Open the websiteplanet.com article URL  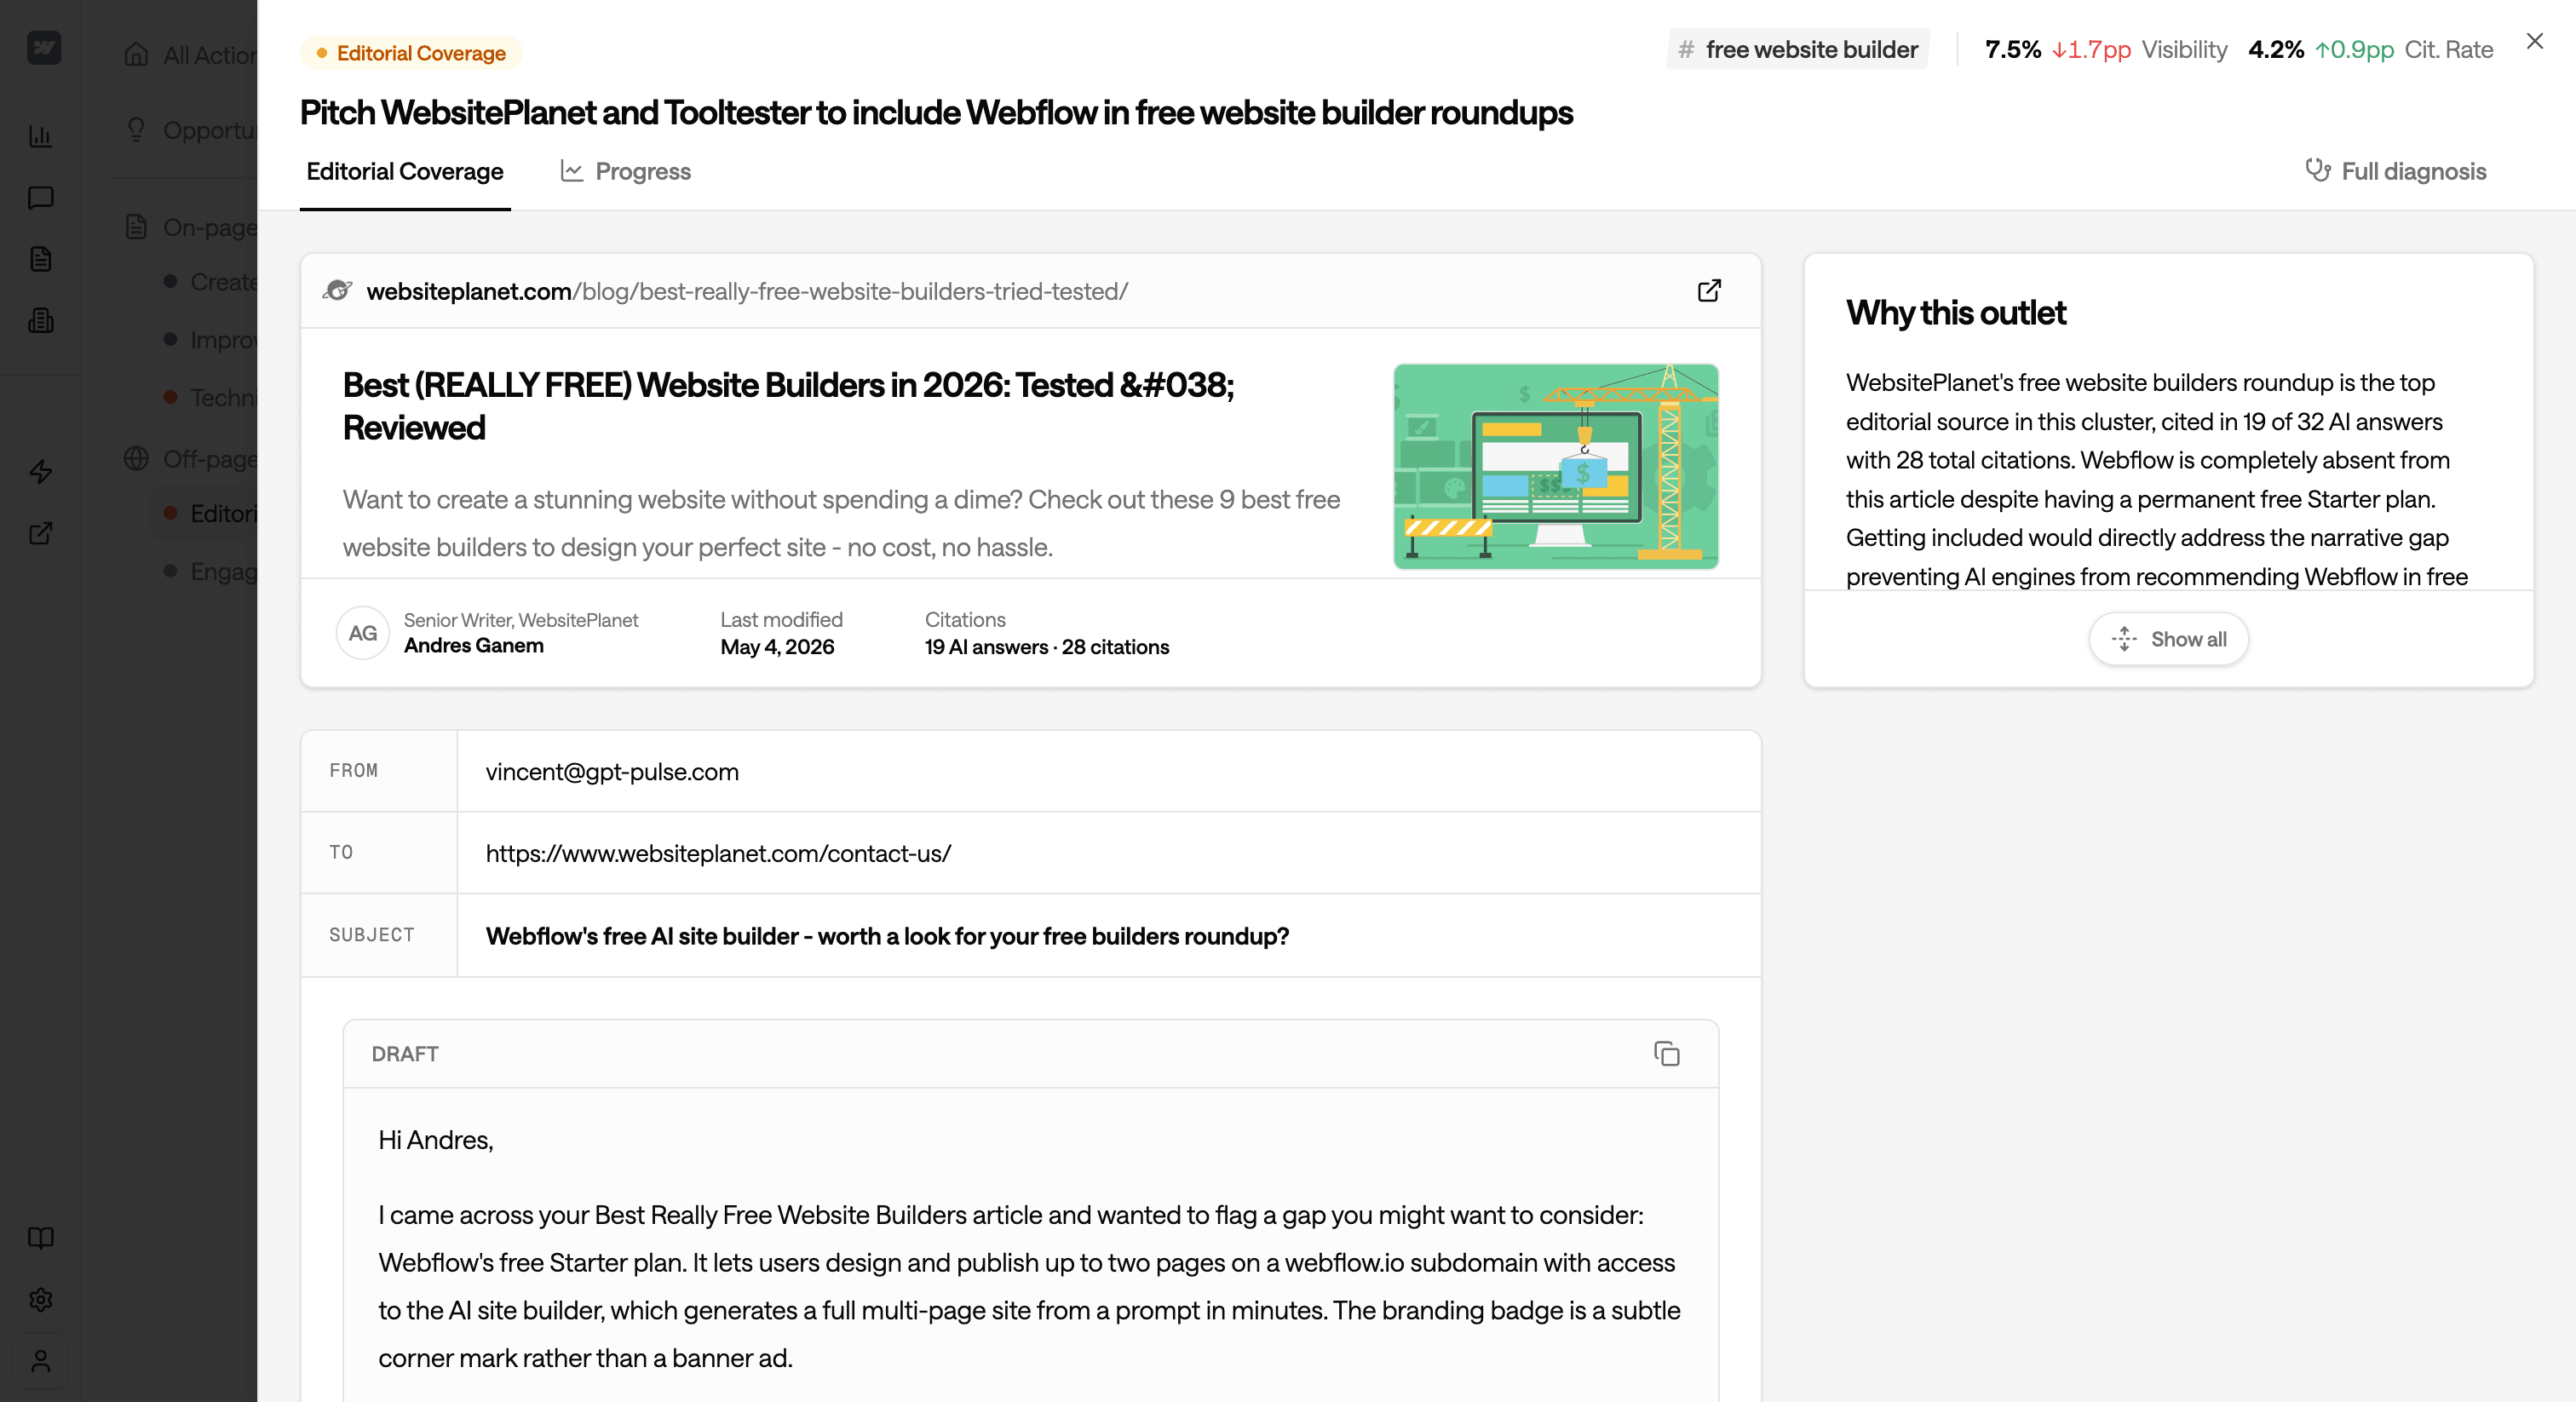click(747, 291)
